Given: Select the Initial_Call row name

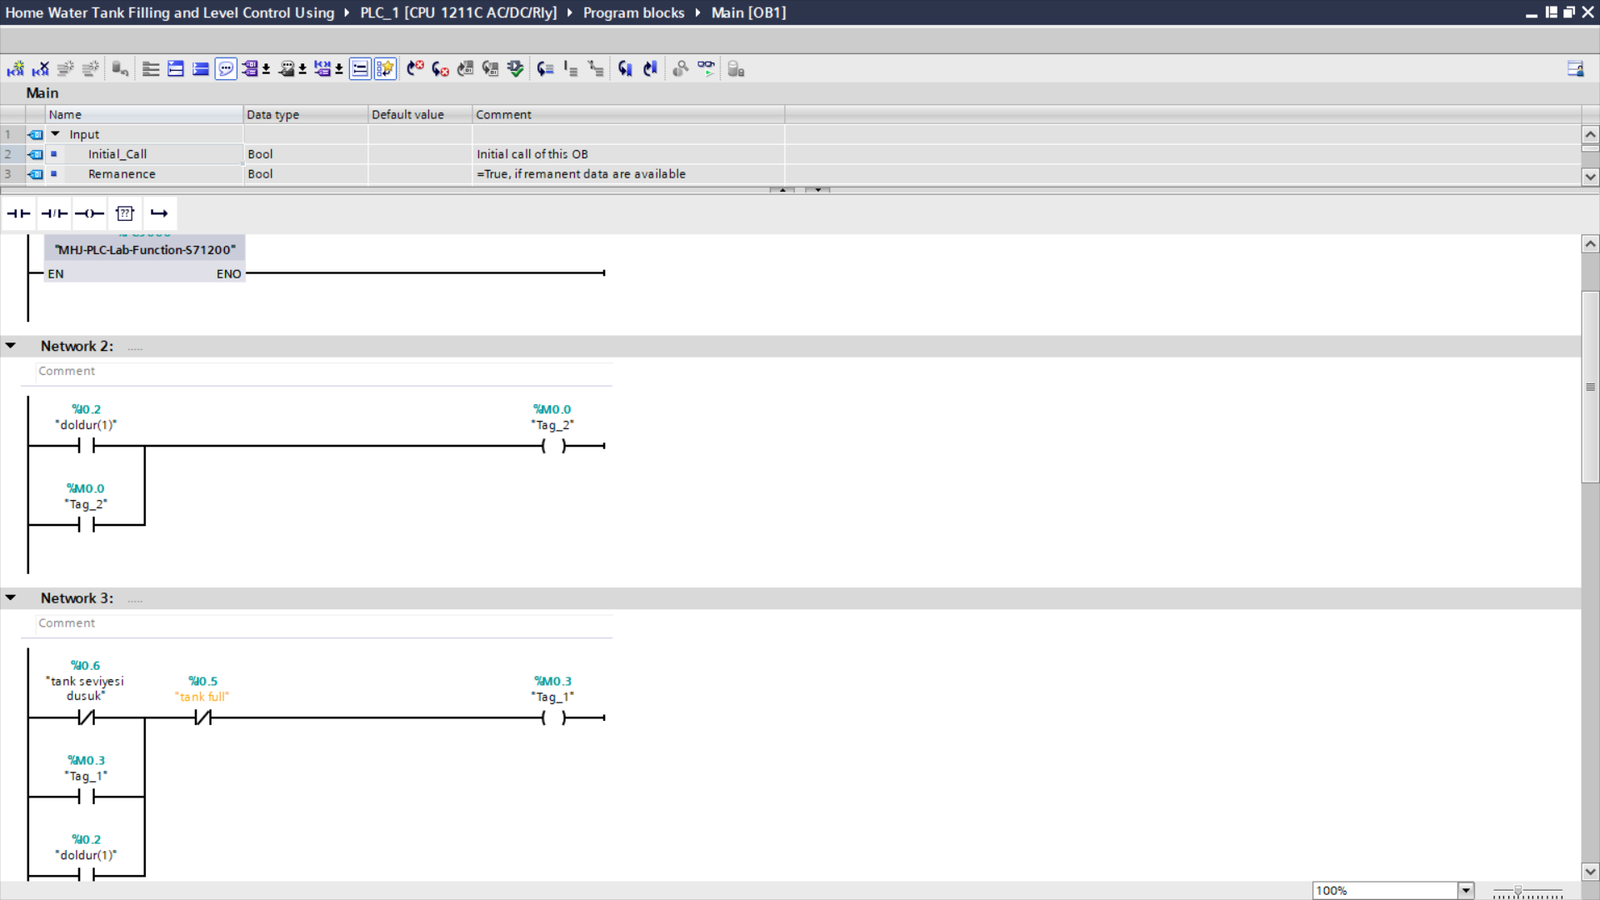Looking at the screenshot, I should tap(117, 154).
